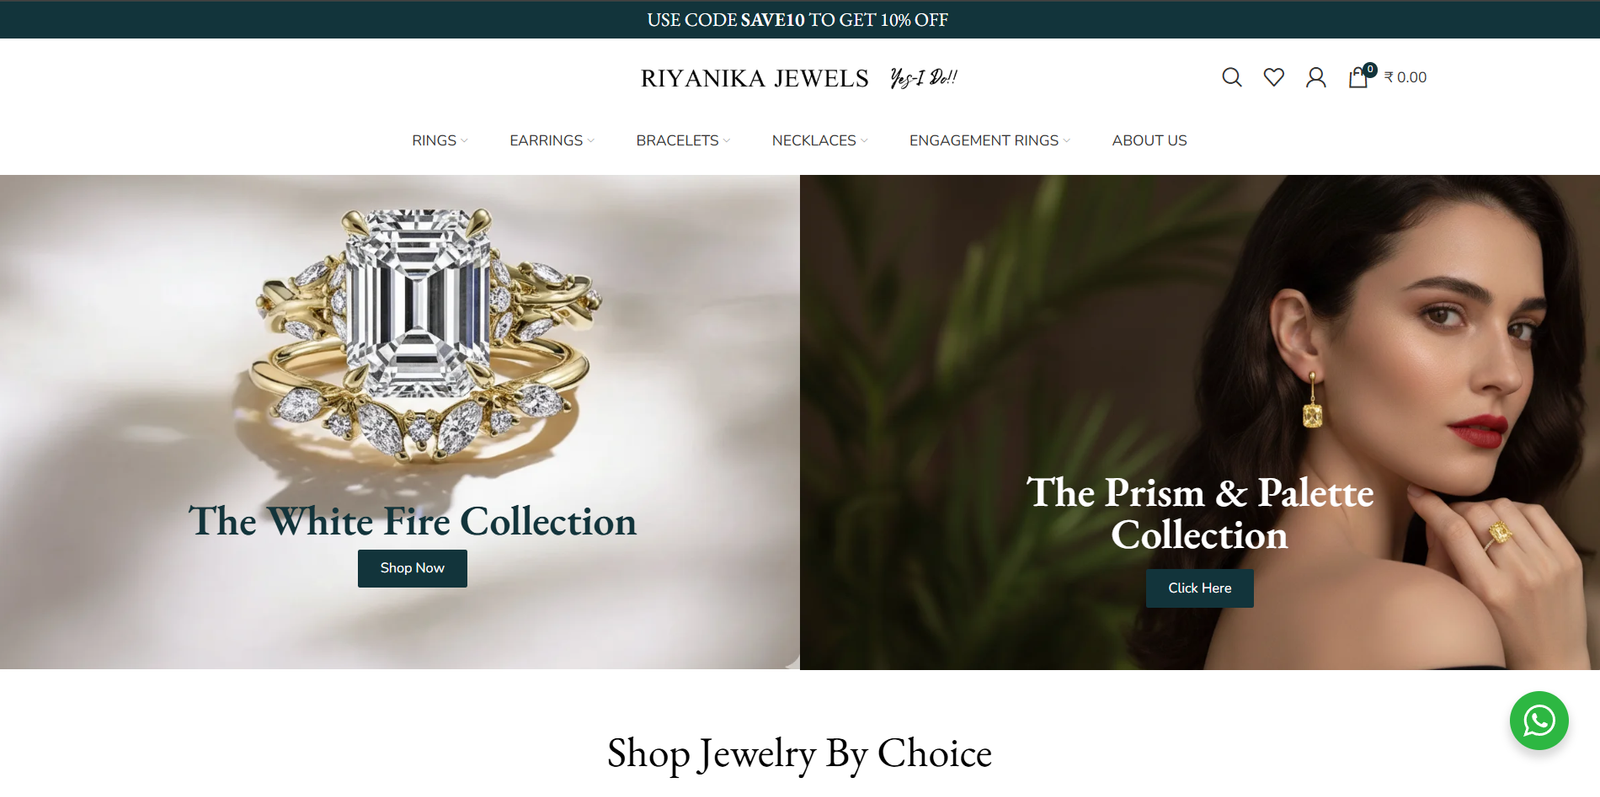Expand the Necklaces dropdown chevron

point(864,141)
